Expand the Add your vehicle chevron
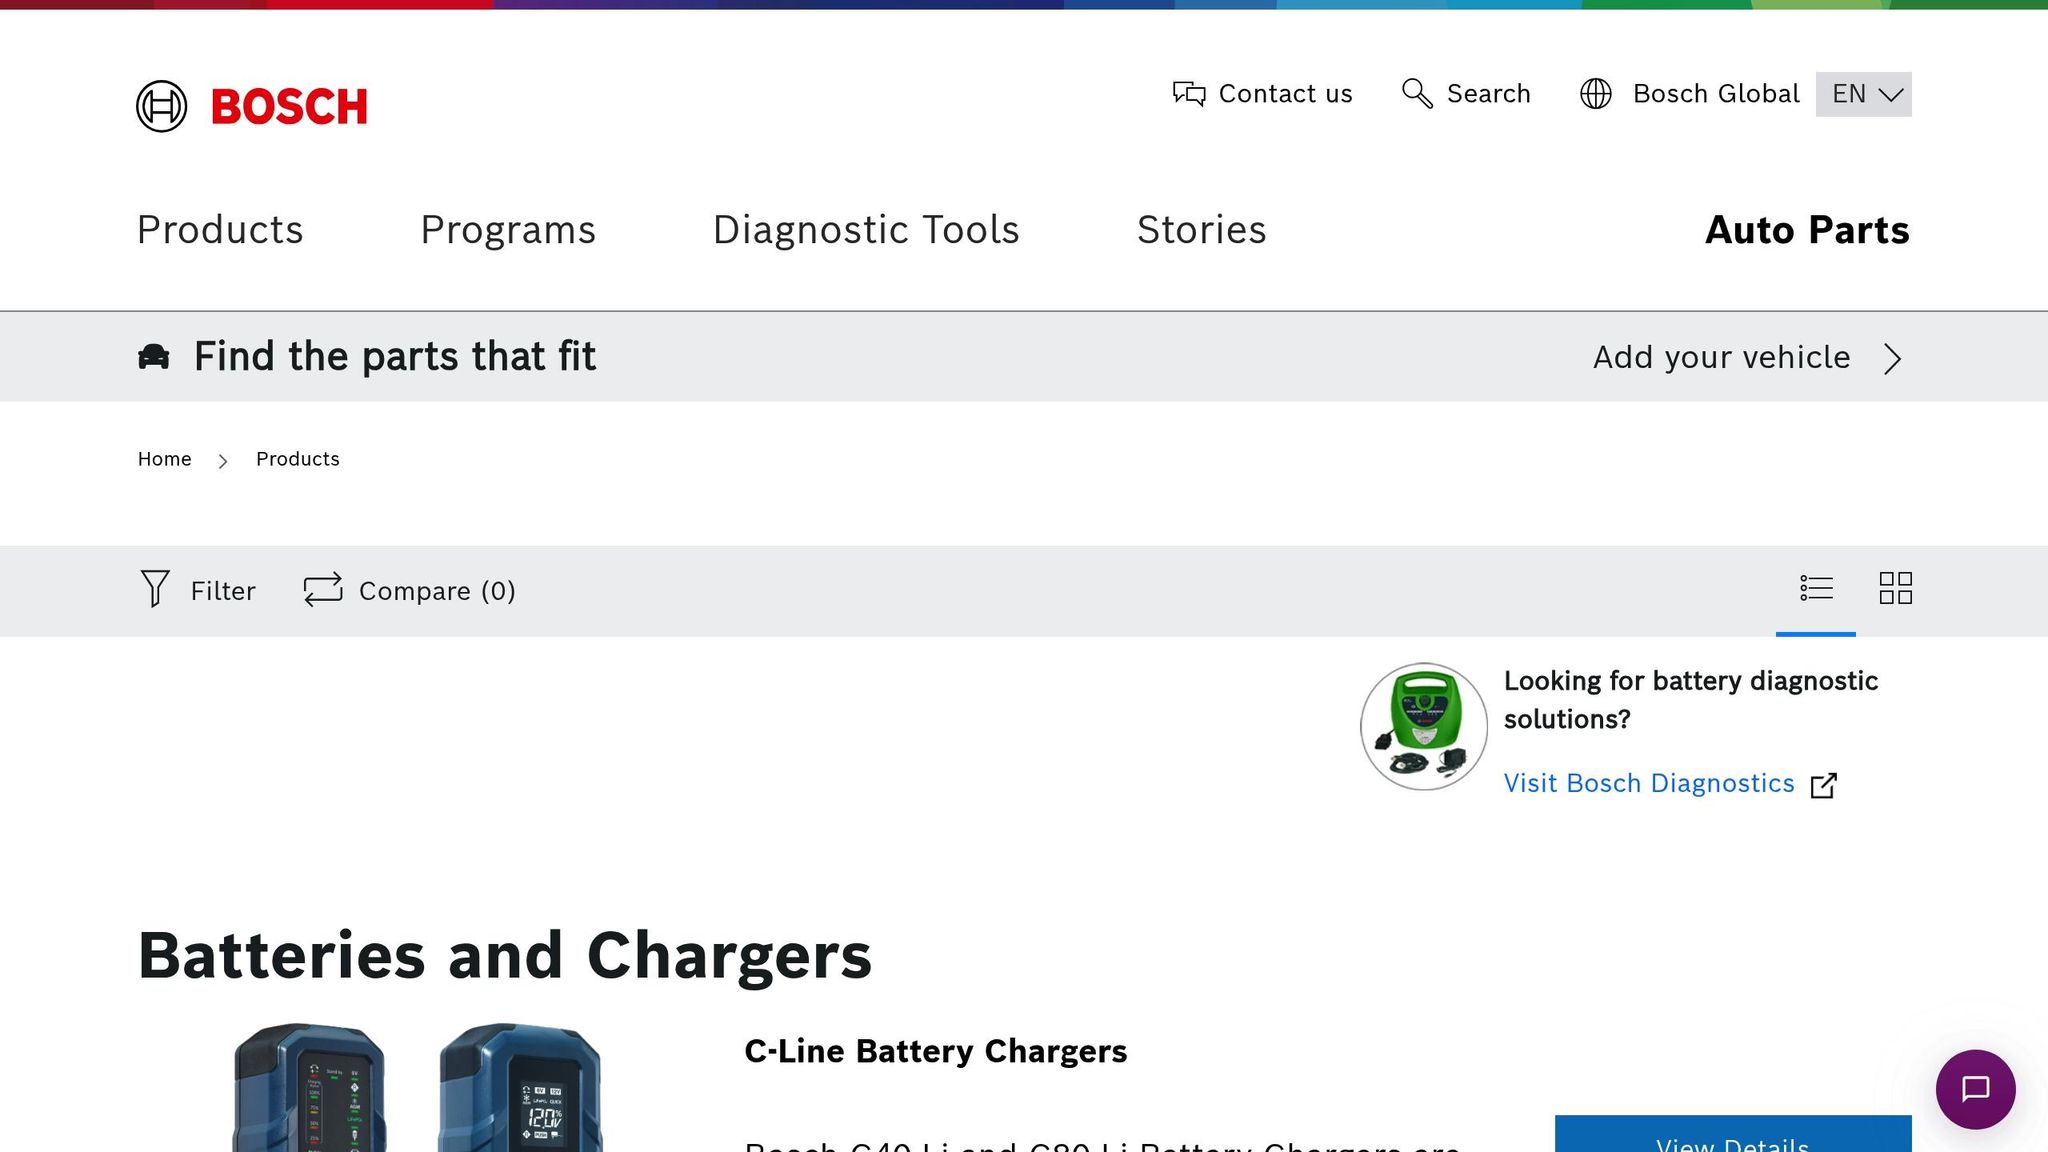The height and width of the screenshot is (1152, 2048). (1892, 358)
